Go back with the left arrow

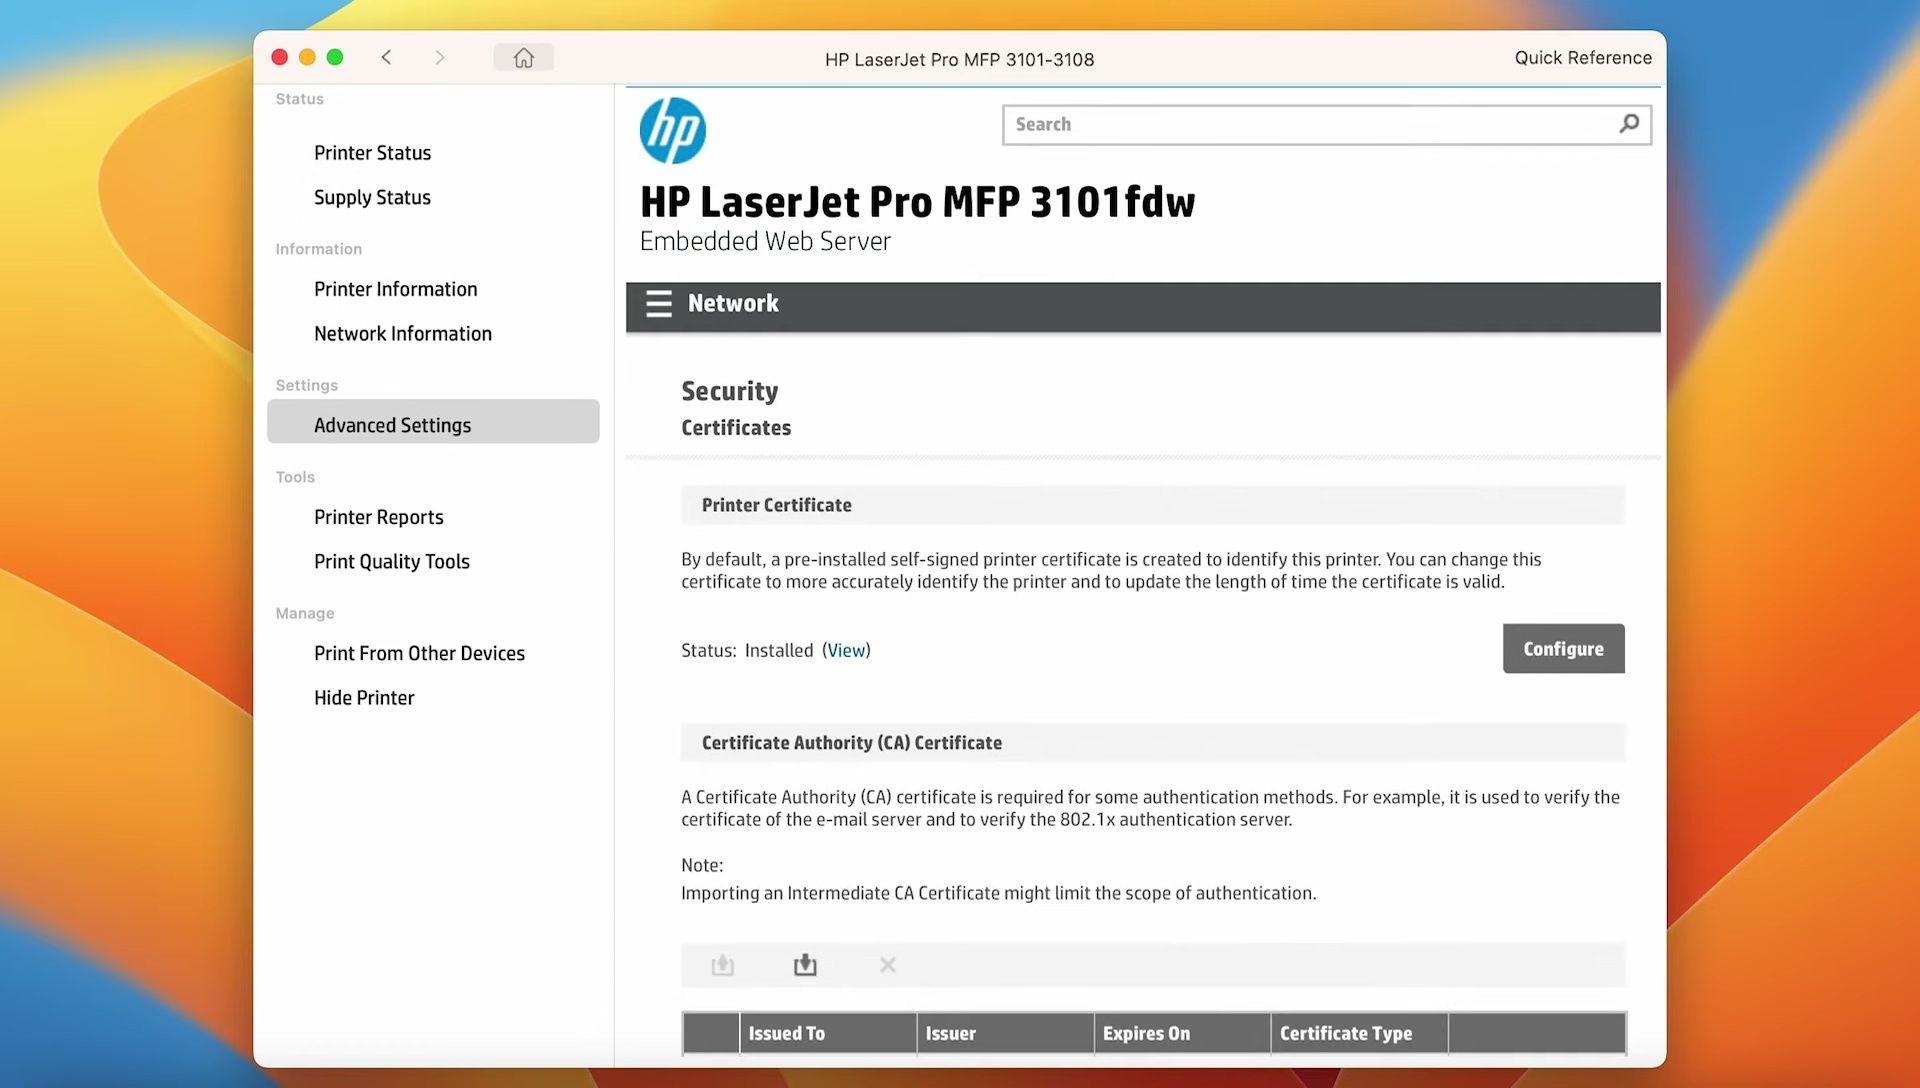(x=386, y=58)
